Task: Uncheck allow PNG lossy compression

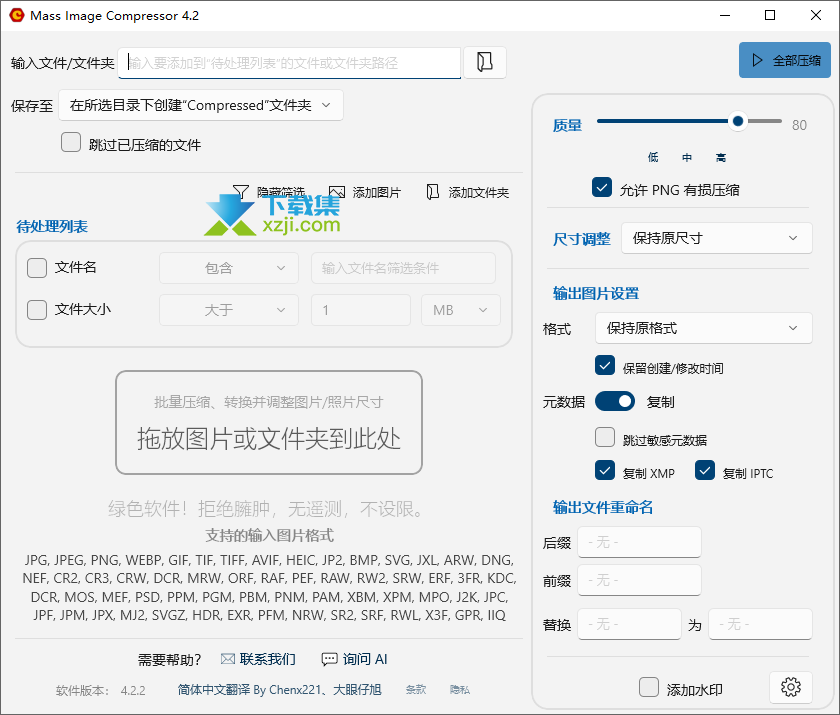Action: click(x=602, y=188)
